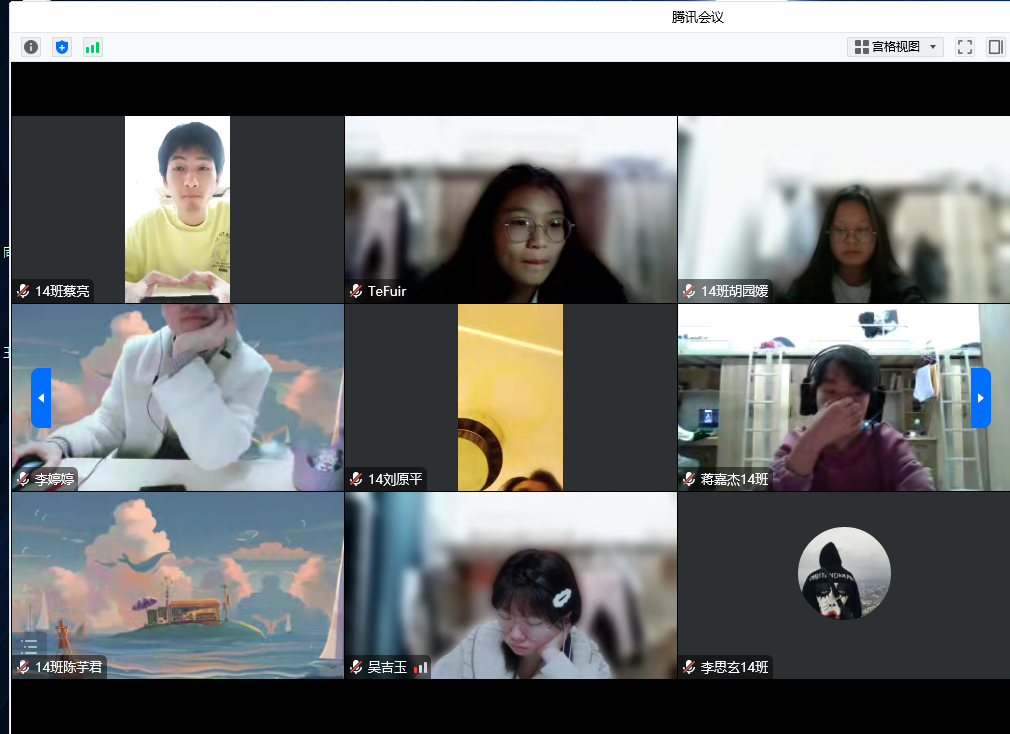Open the meeting info icon
The height and width of the screenshot is (734, 1010).
(x=31, y=47)
